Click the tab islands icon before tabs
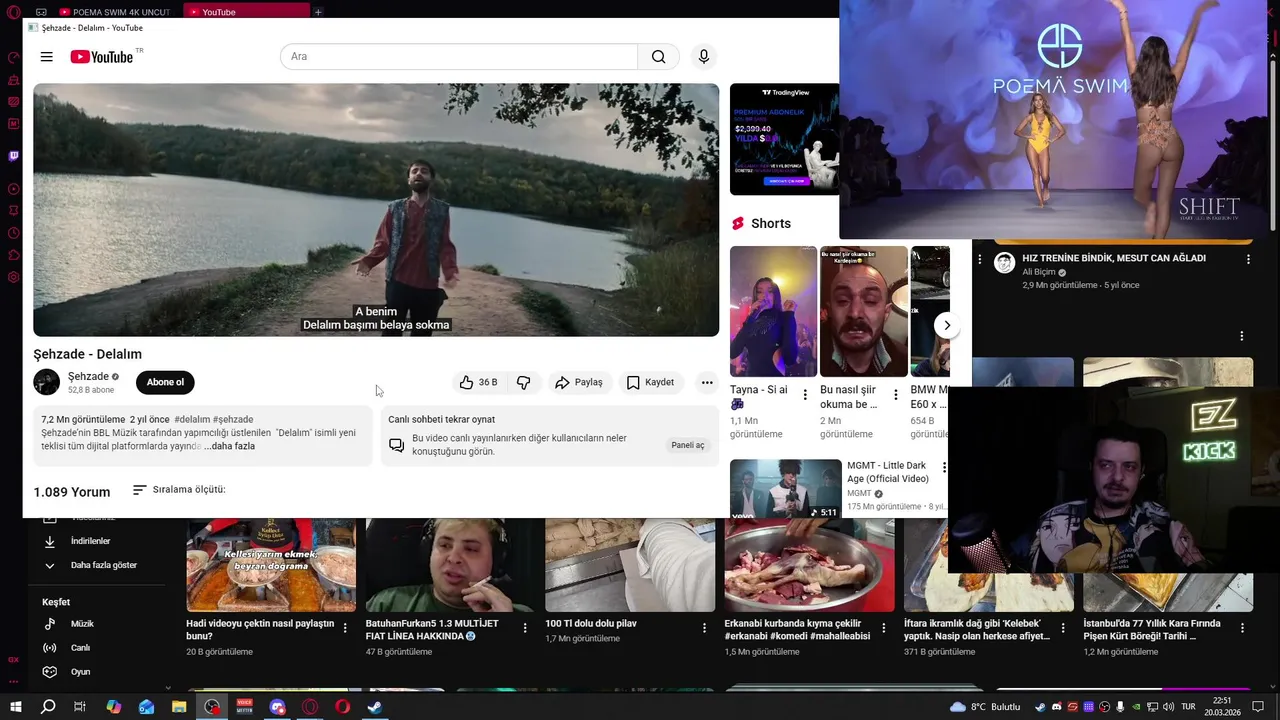Screen dimensions: 1280x720 (x=41, y=12)
